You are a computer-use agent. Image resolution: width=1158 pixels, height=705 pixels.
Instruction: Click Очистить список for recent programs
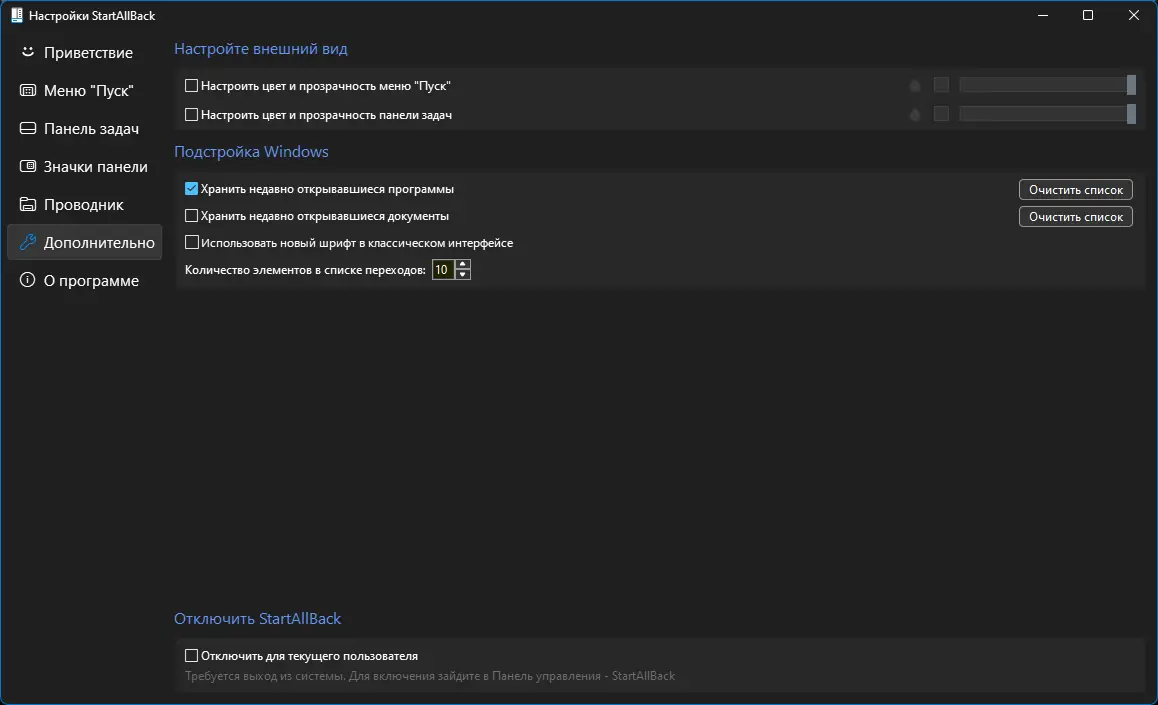(1075, 190)
